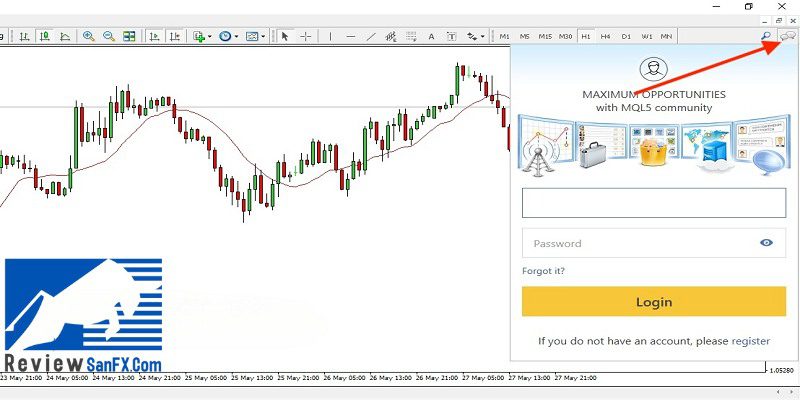800x400 pixels.
Task: Expand the templates dropdown arrow
Action: click(x=263, y=37)
